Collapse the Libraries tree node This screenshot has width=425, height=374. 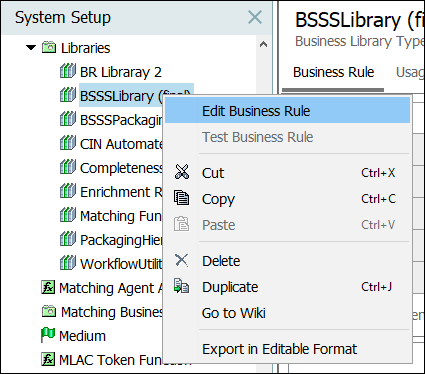[x=31, y=48]
